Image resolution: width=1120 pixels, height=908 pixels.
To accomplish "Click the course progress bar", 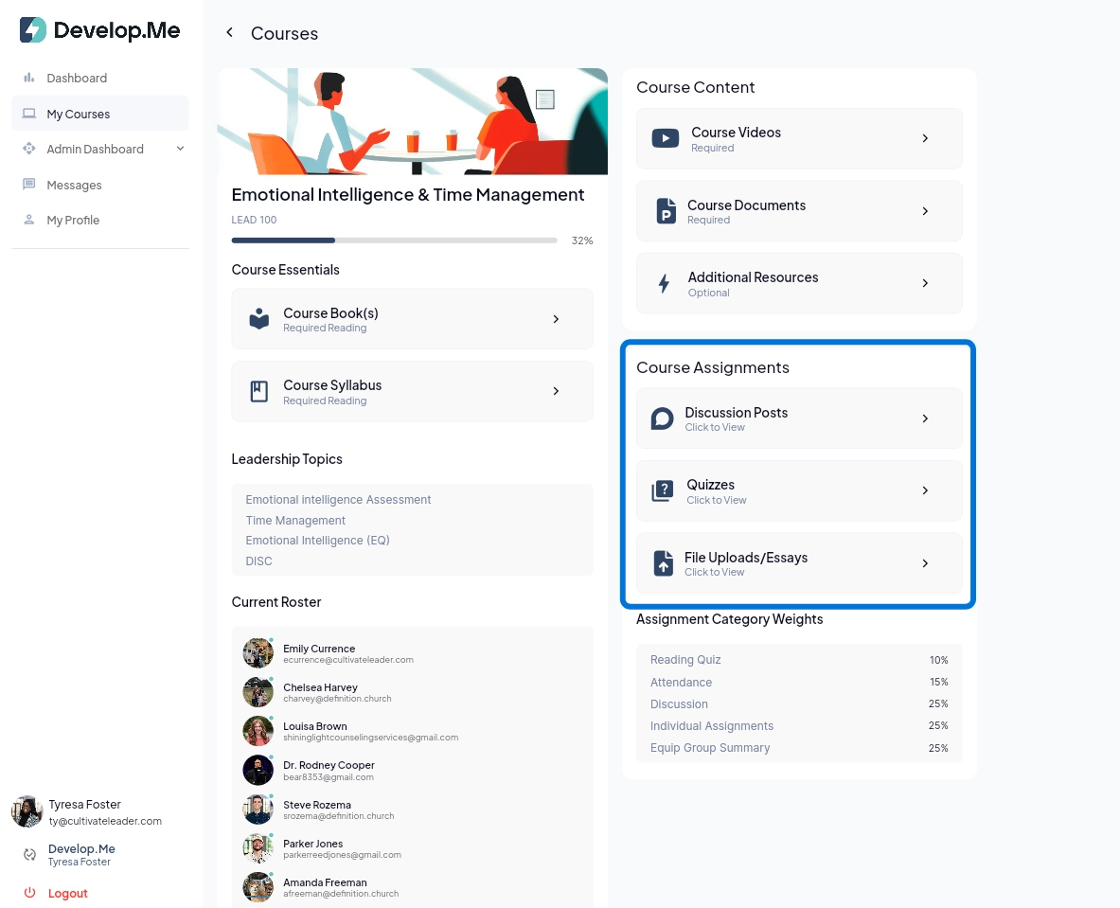I will [394, 240].
